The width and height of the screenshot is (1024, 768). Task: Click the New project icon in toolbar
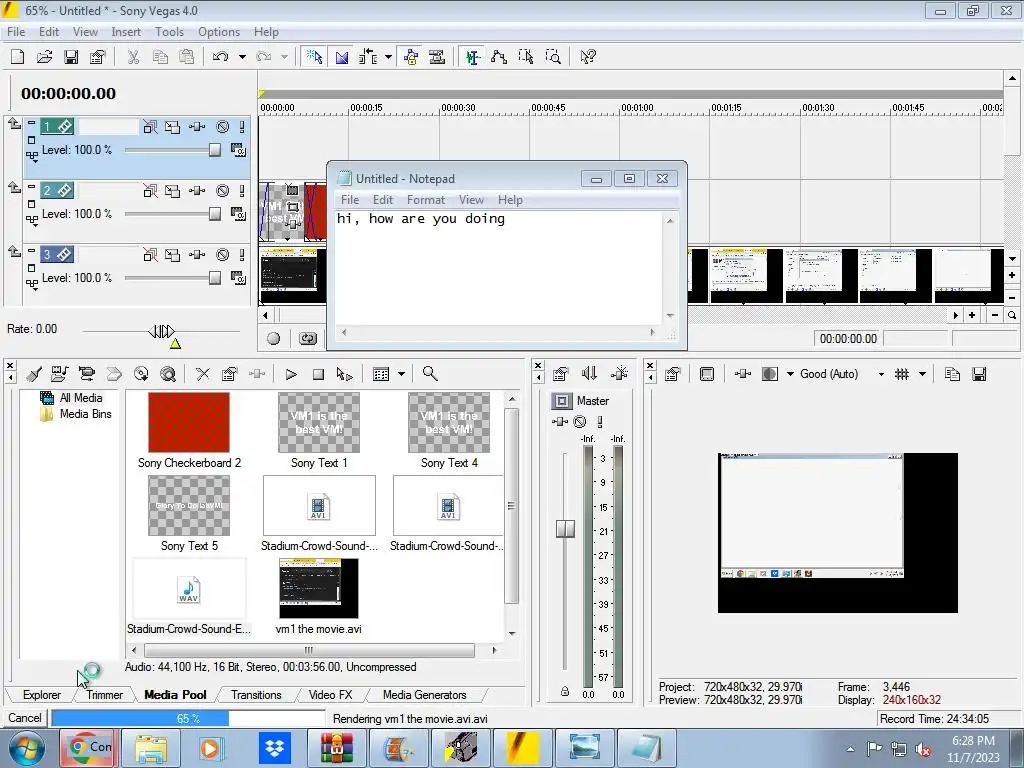18,57
